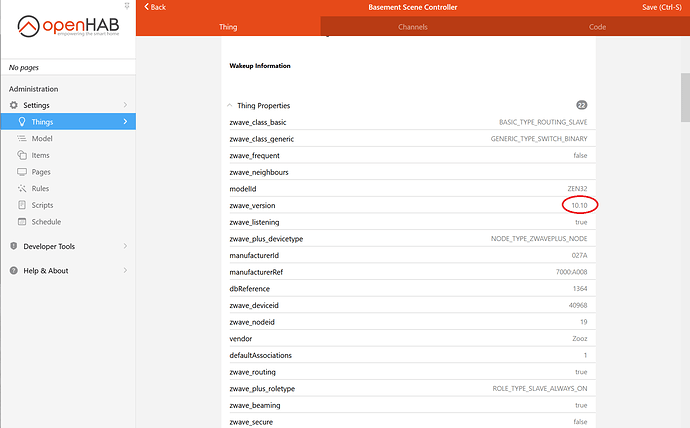Select the zwave_listening property row
Screen dimensions: 690x428
[408, 222]
